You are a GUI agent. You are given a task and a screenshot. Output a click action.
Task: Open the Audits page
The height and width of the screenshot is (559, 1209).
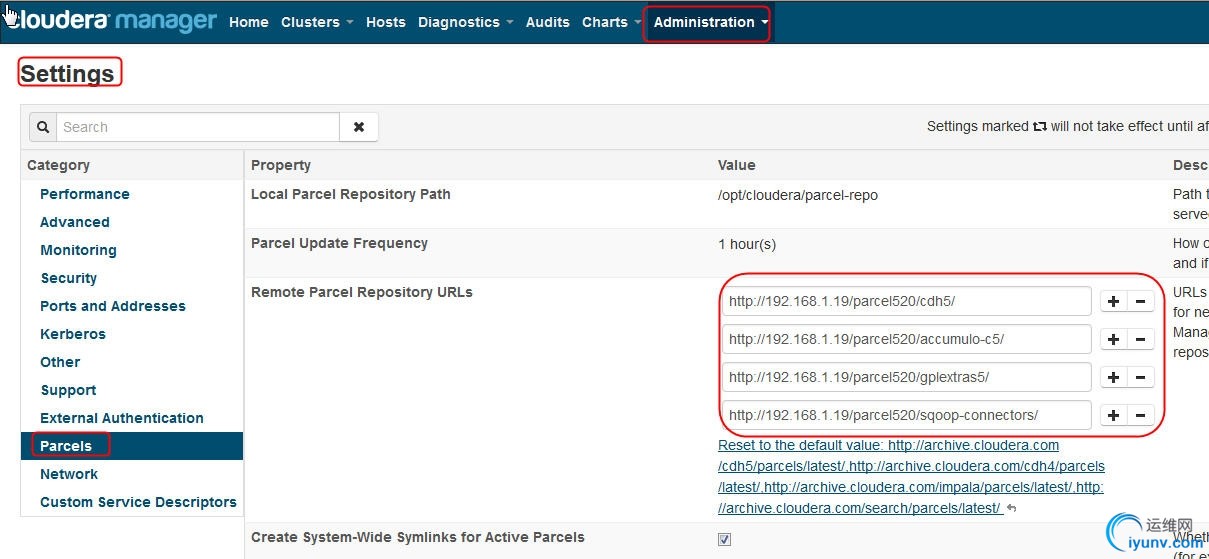tap(548, 22)
